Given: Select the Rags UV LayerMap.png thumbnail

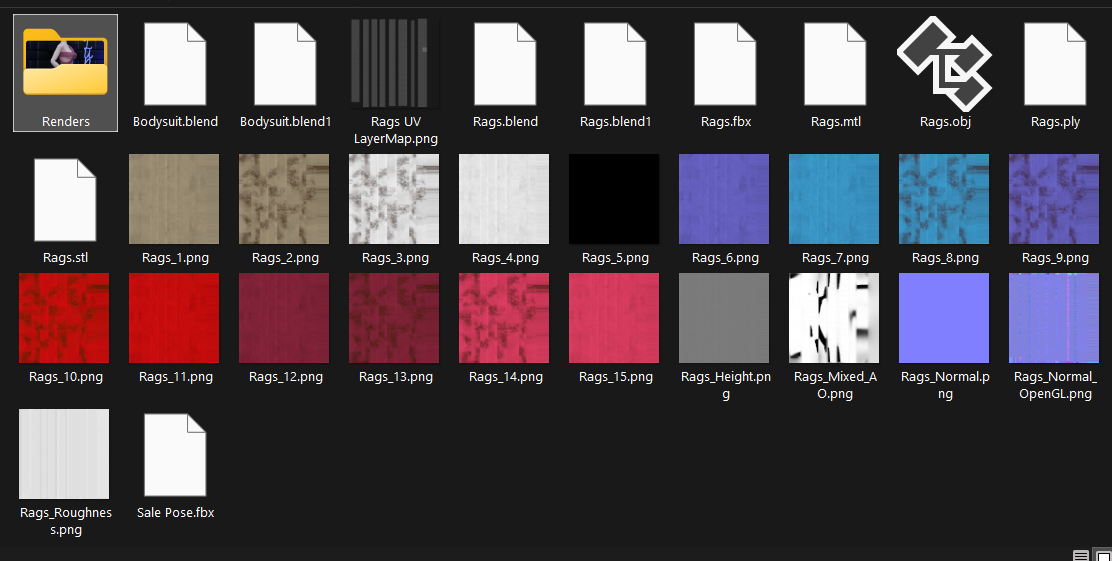Looking at the screenshot, I should point(395,64).
